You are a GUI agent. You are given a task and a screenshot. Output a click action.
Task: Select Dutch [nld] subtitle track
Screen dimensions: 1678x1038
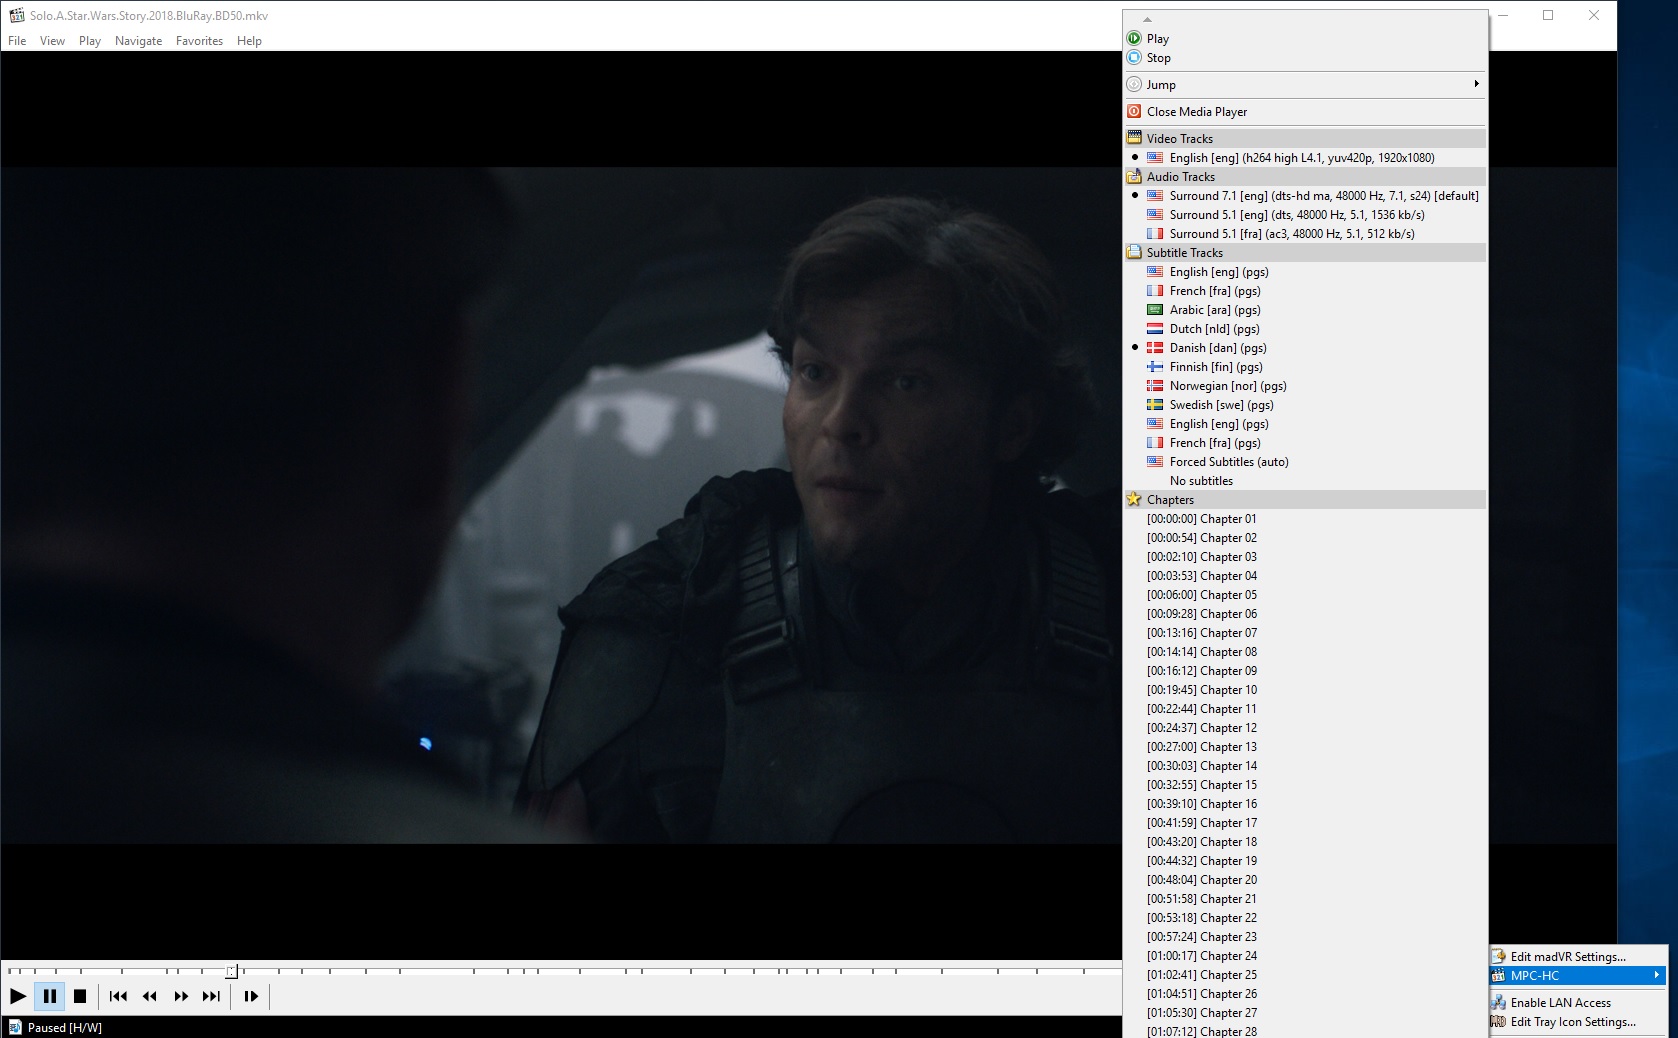(x=1305, y=329)
